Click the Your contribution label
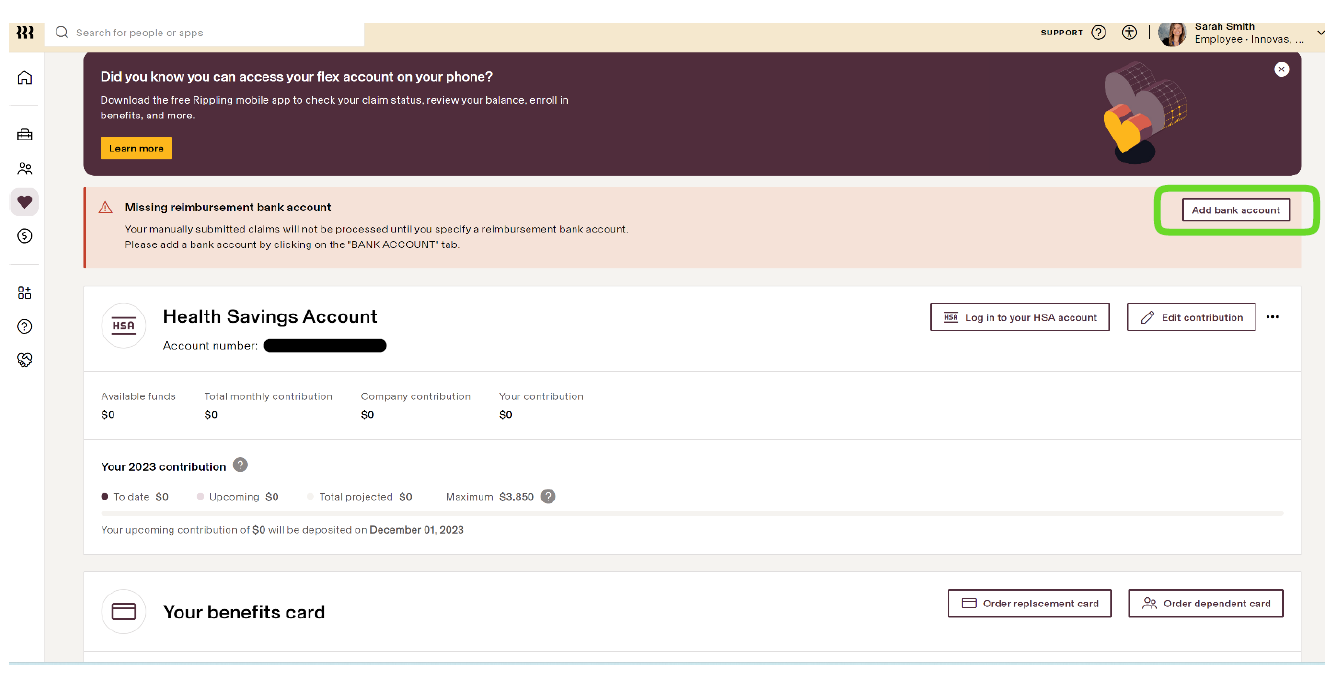 [x=541, y=396]
